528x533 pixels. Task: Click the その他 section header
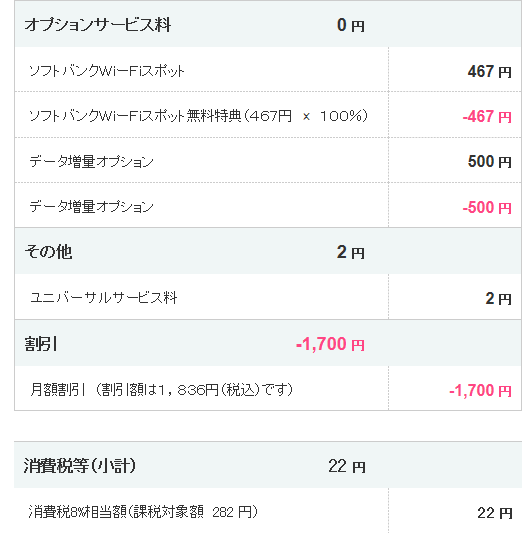pyautogui.click(x=48, y=252)
